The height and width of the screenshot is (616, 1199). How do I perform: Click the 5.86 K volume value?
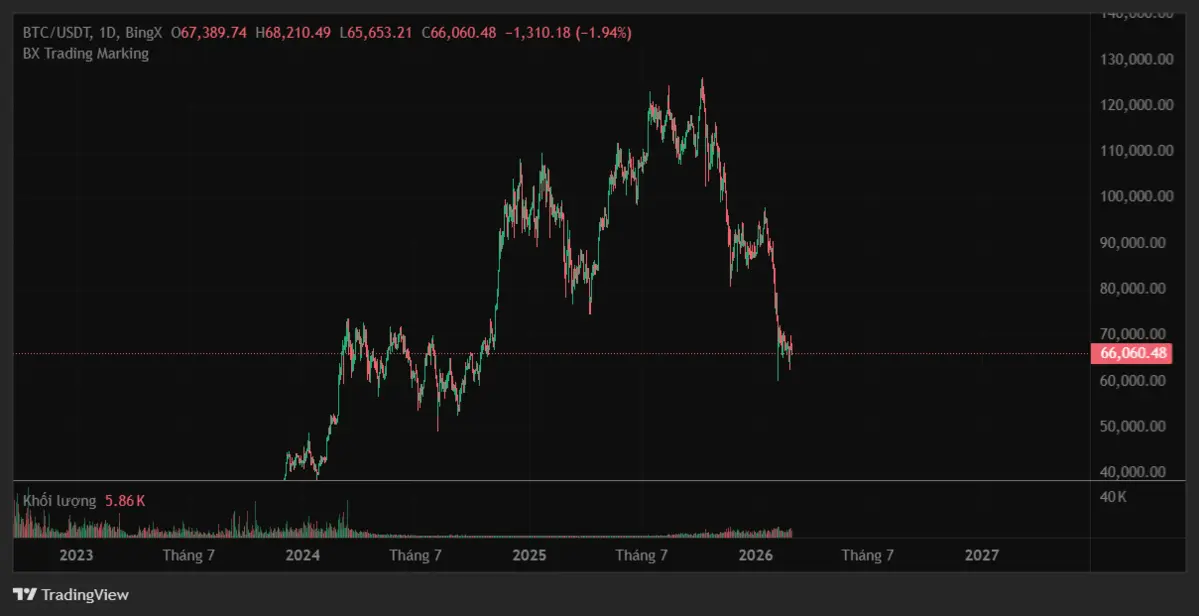pos(125,500)
